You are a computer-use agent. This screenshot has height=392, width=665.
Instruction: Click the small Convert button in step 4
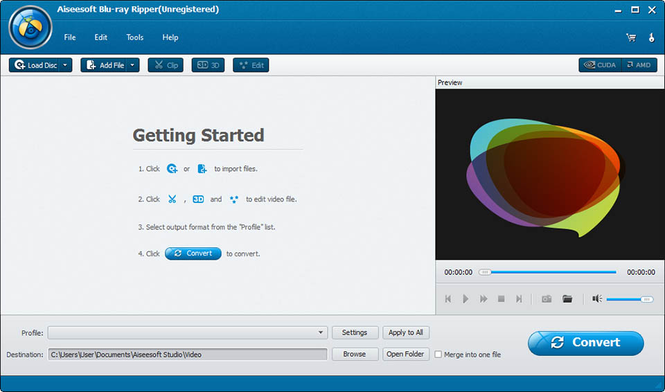193,253
